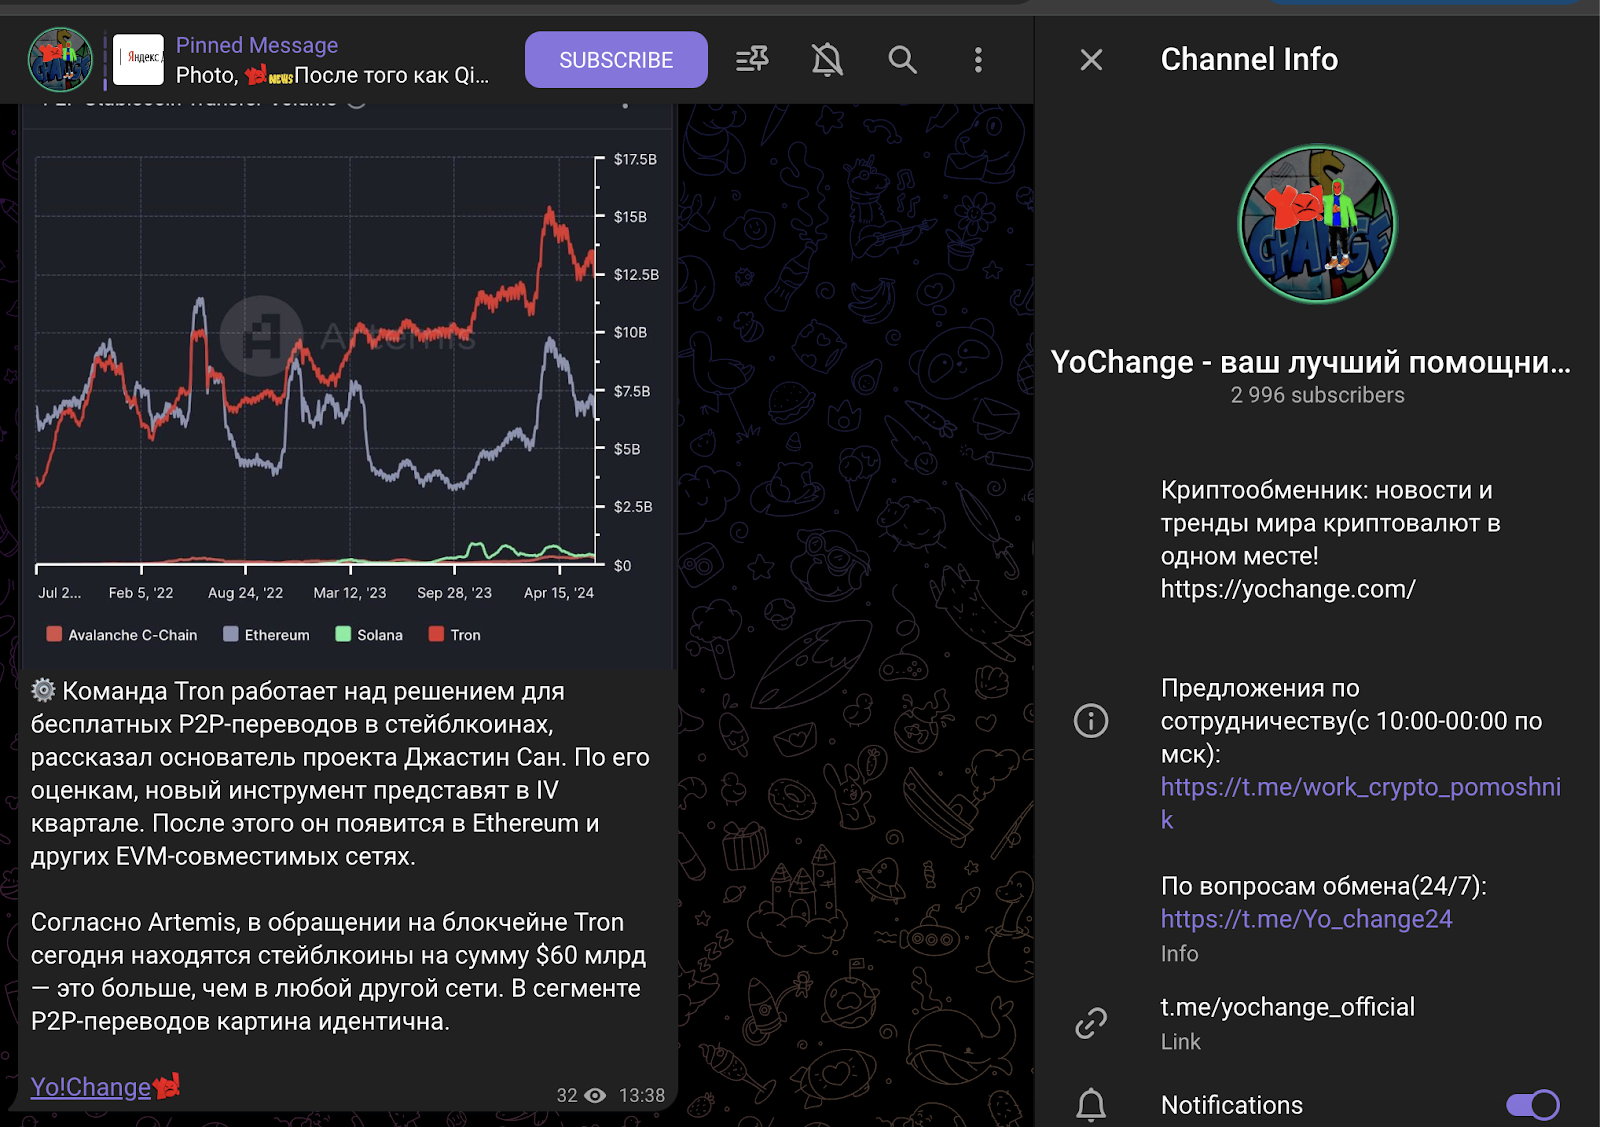Image resolution: width=1600 pixels, height=1127 pixels.
Task: Click the pinned message Yandex thumbnail
Action: pyautogui.click(x=138, y=60)
